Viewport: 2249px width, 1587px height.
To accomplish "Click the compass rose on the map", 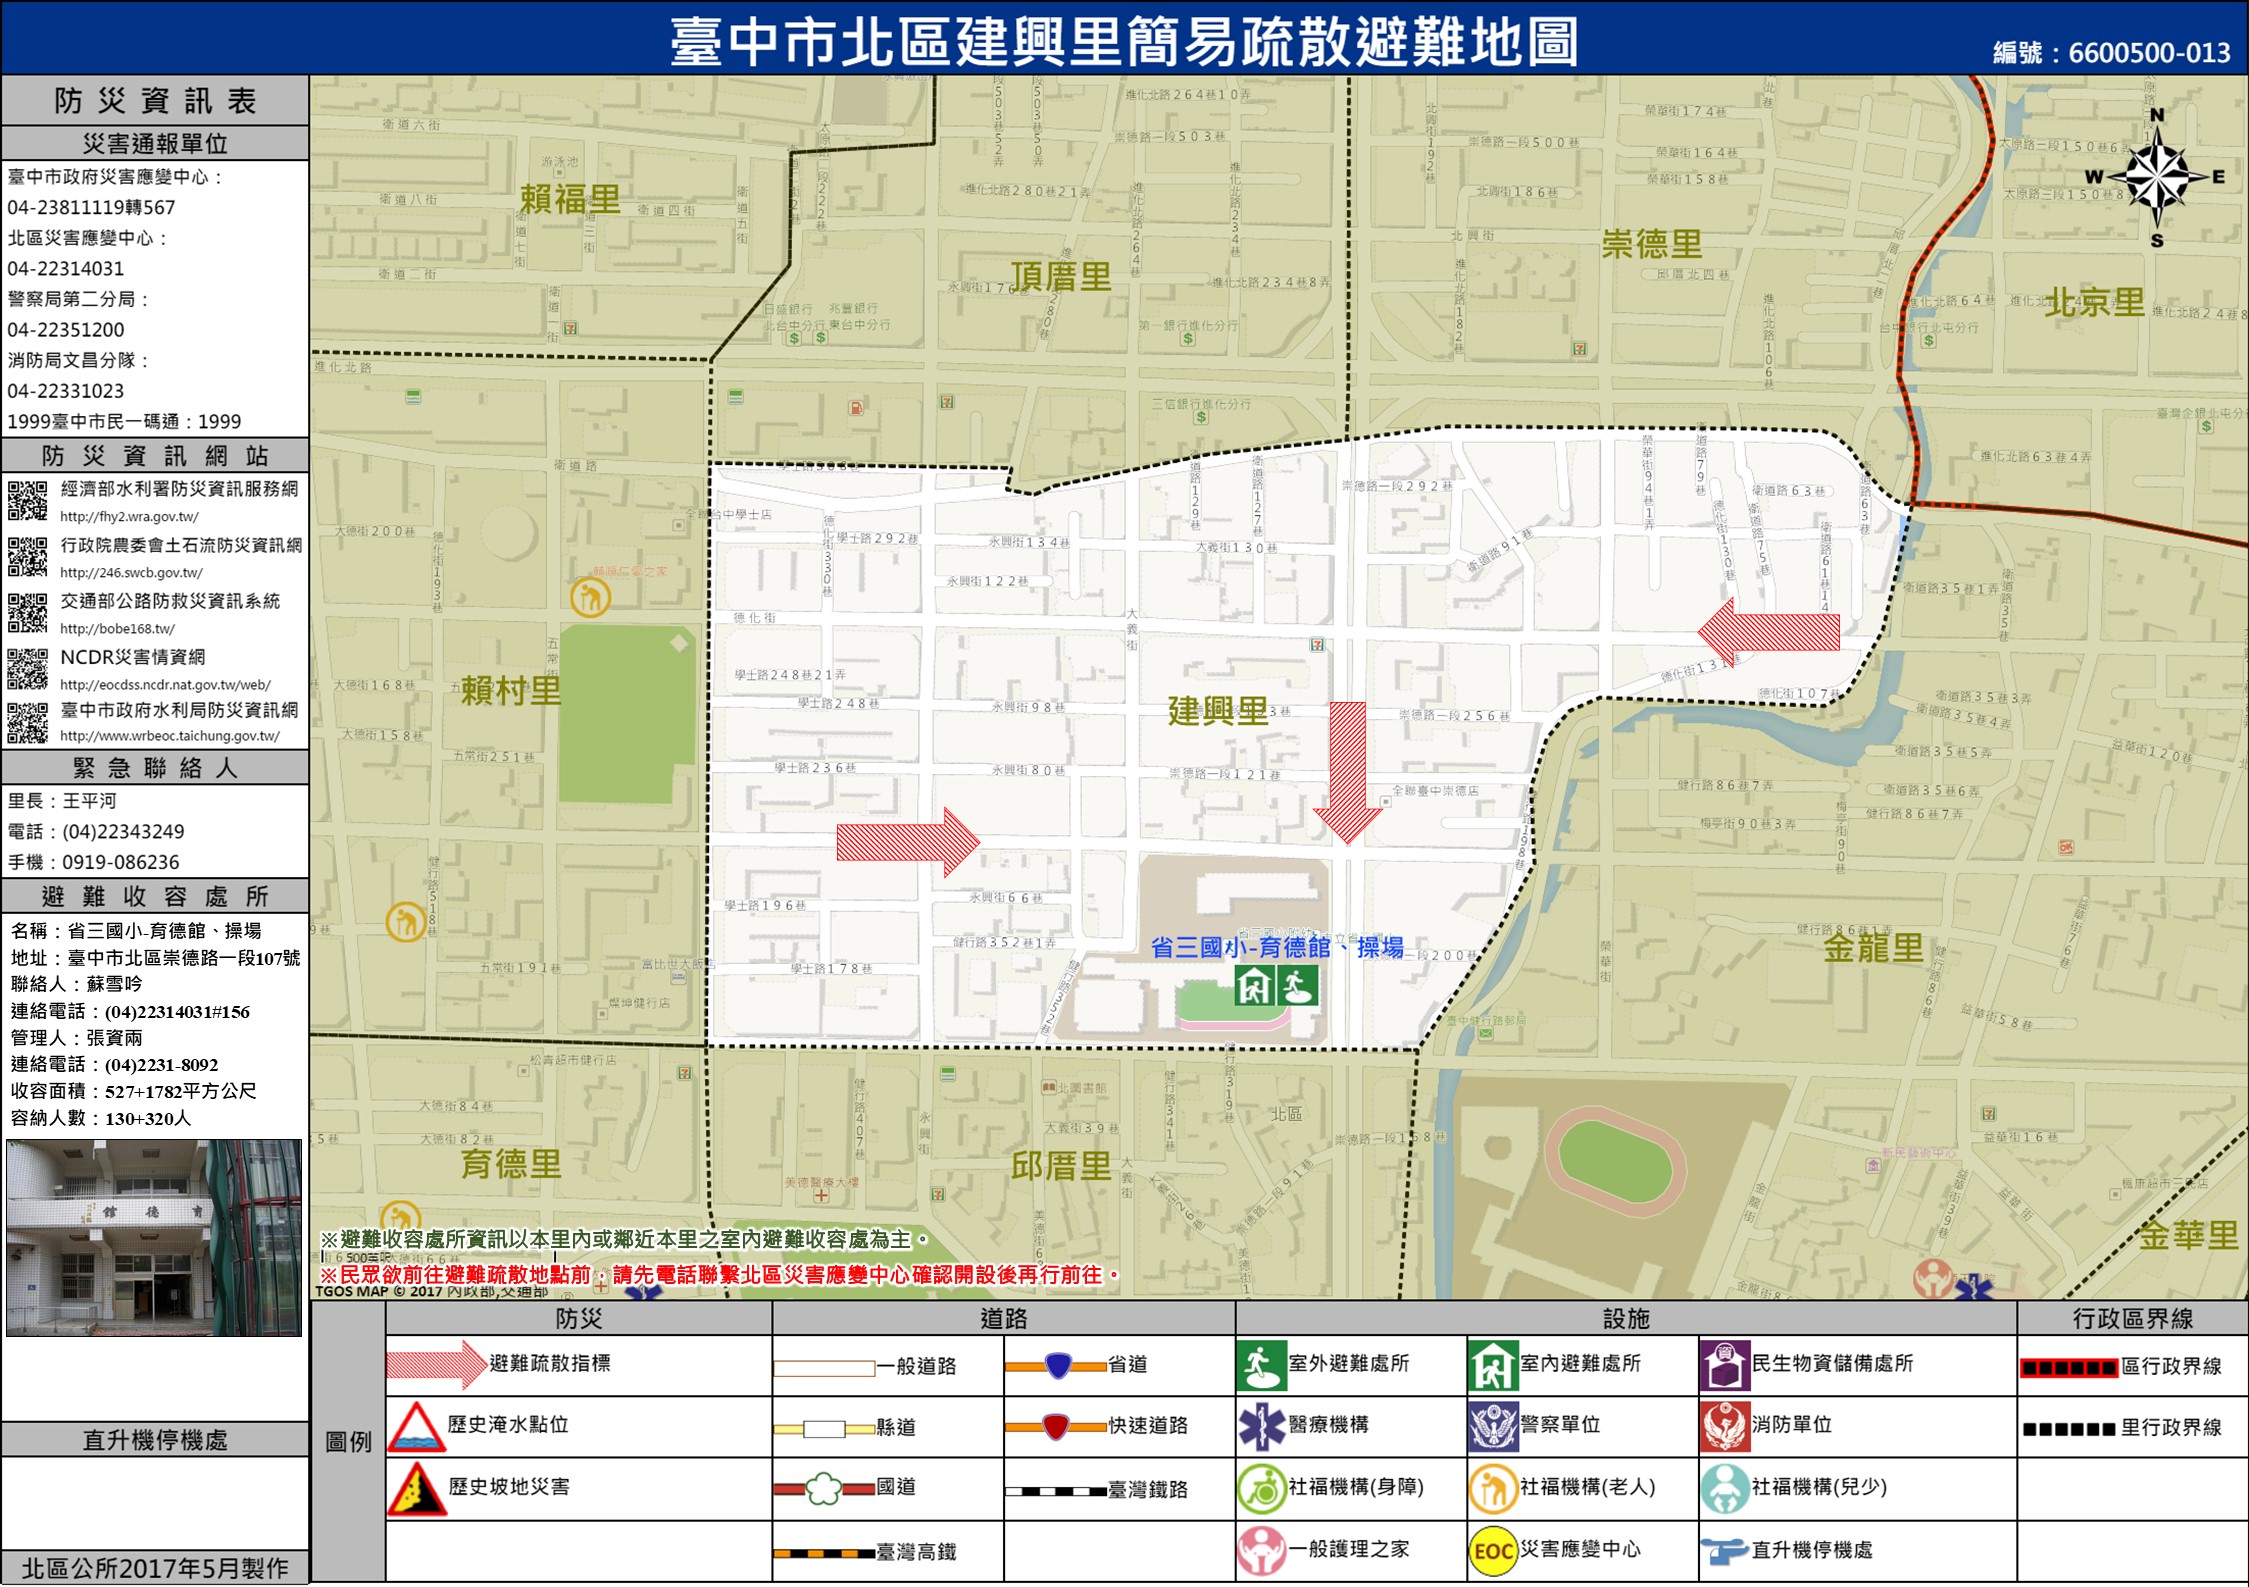I will point(2158,178).
